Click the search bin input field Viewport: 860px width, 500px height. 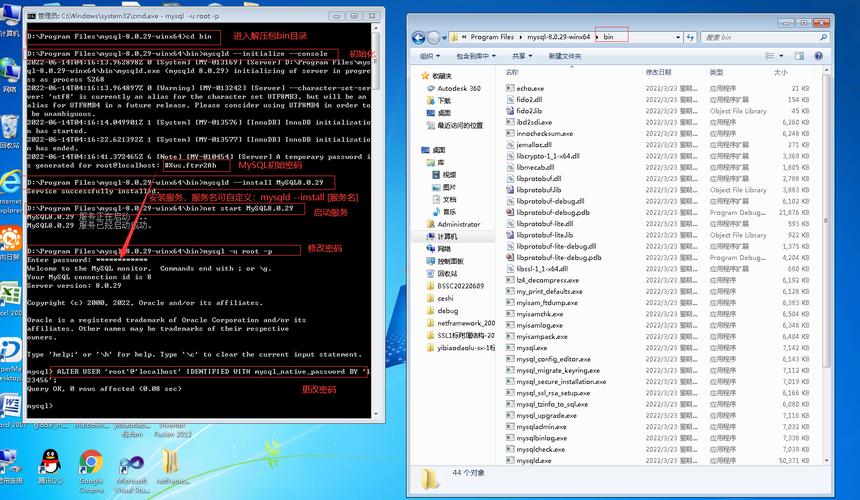(764, 37)
